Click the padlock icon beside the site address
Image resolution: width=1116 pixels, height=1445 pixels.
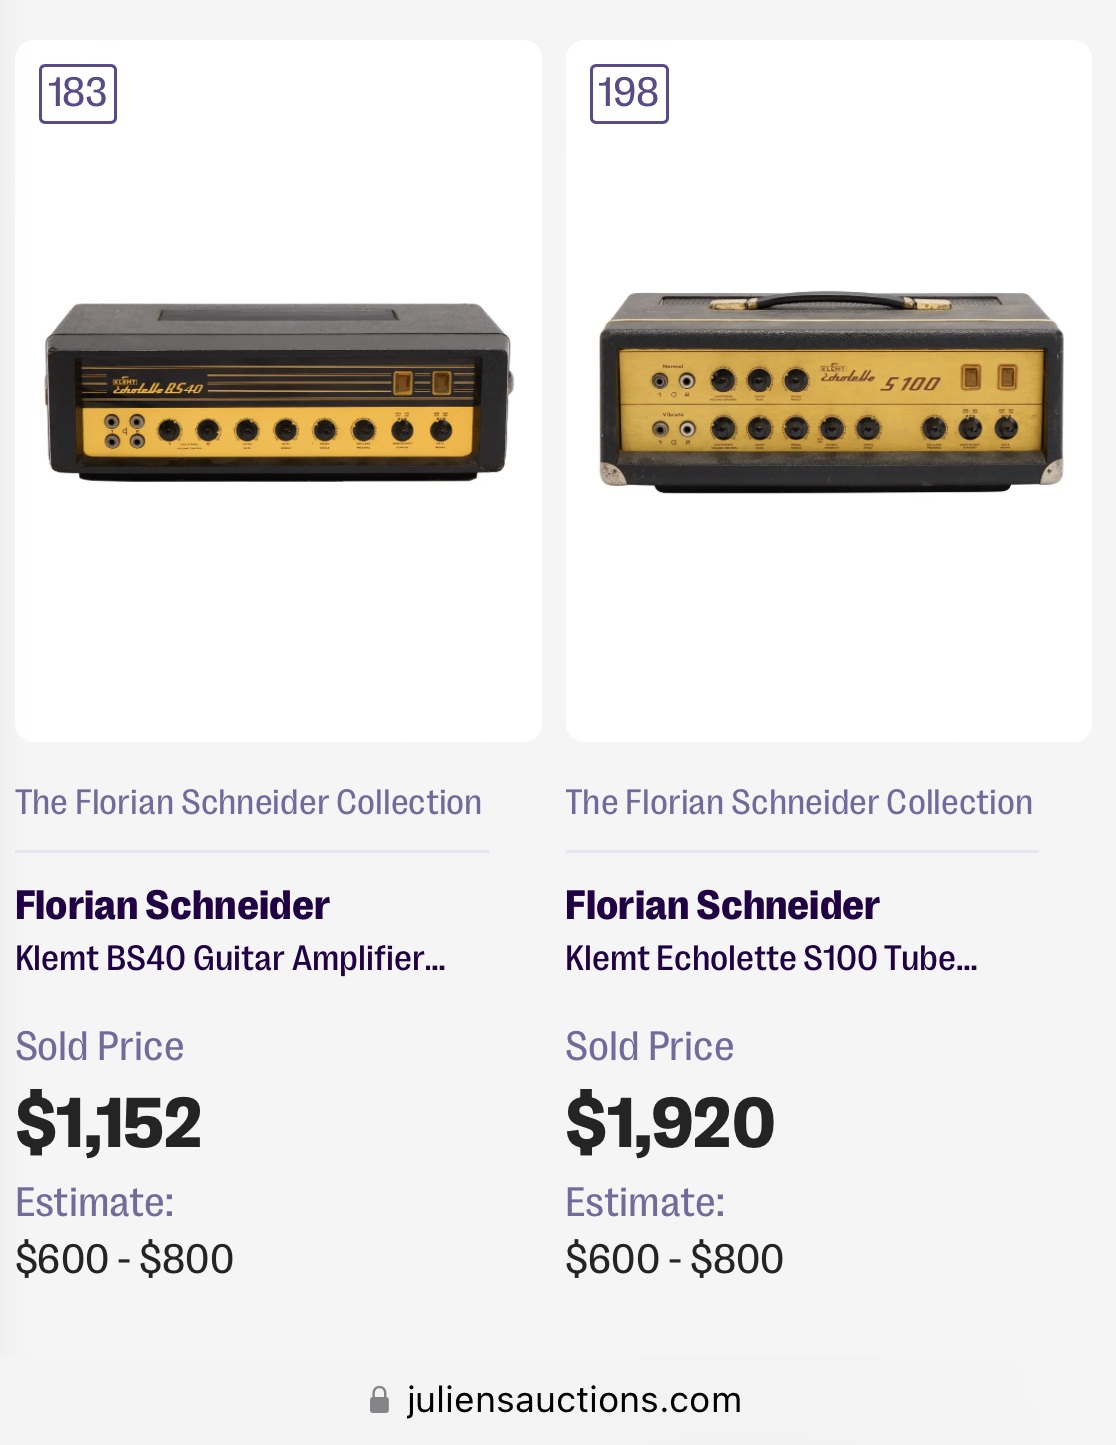(380, 1400)
